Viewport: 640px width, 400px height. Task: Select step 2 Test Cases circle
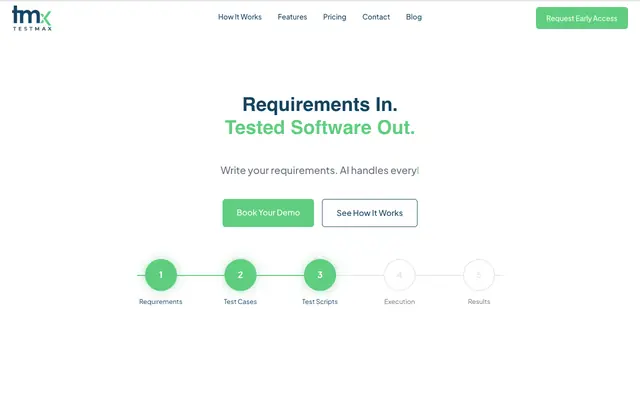pyautogui.click(x=240, y=275)
